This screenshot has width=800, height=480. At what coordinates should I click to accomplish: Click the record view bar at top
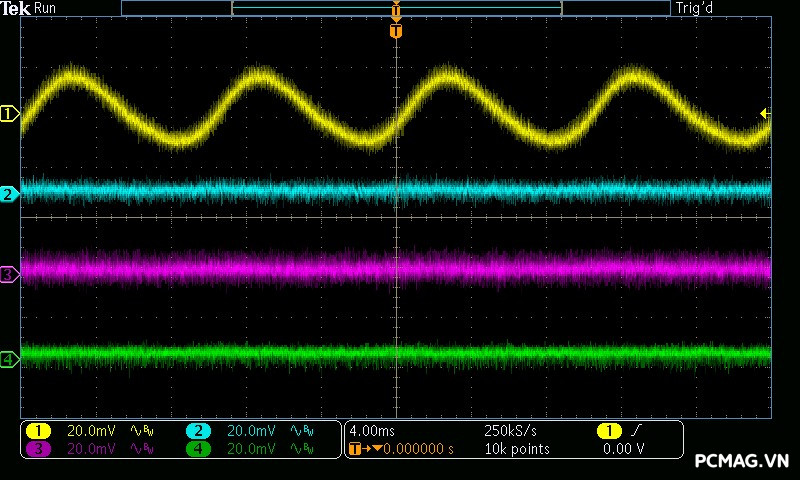396,8
